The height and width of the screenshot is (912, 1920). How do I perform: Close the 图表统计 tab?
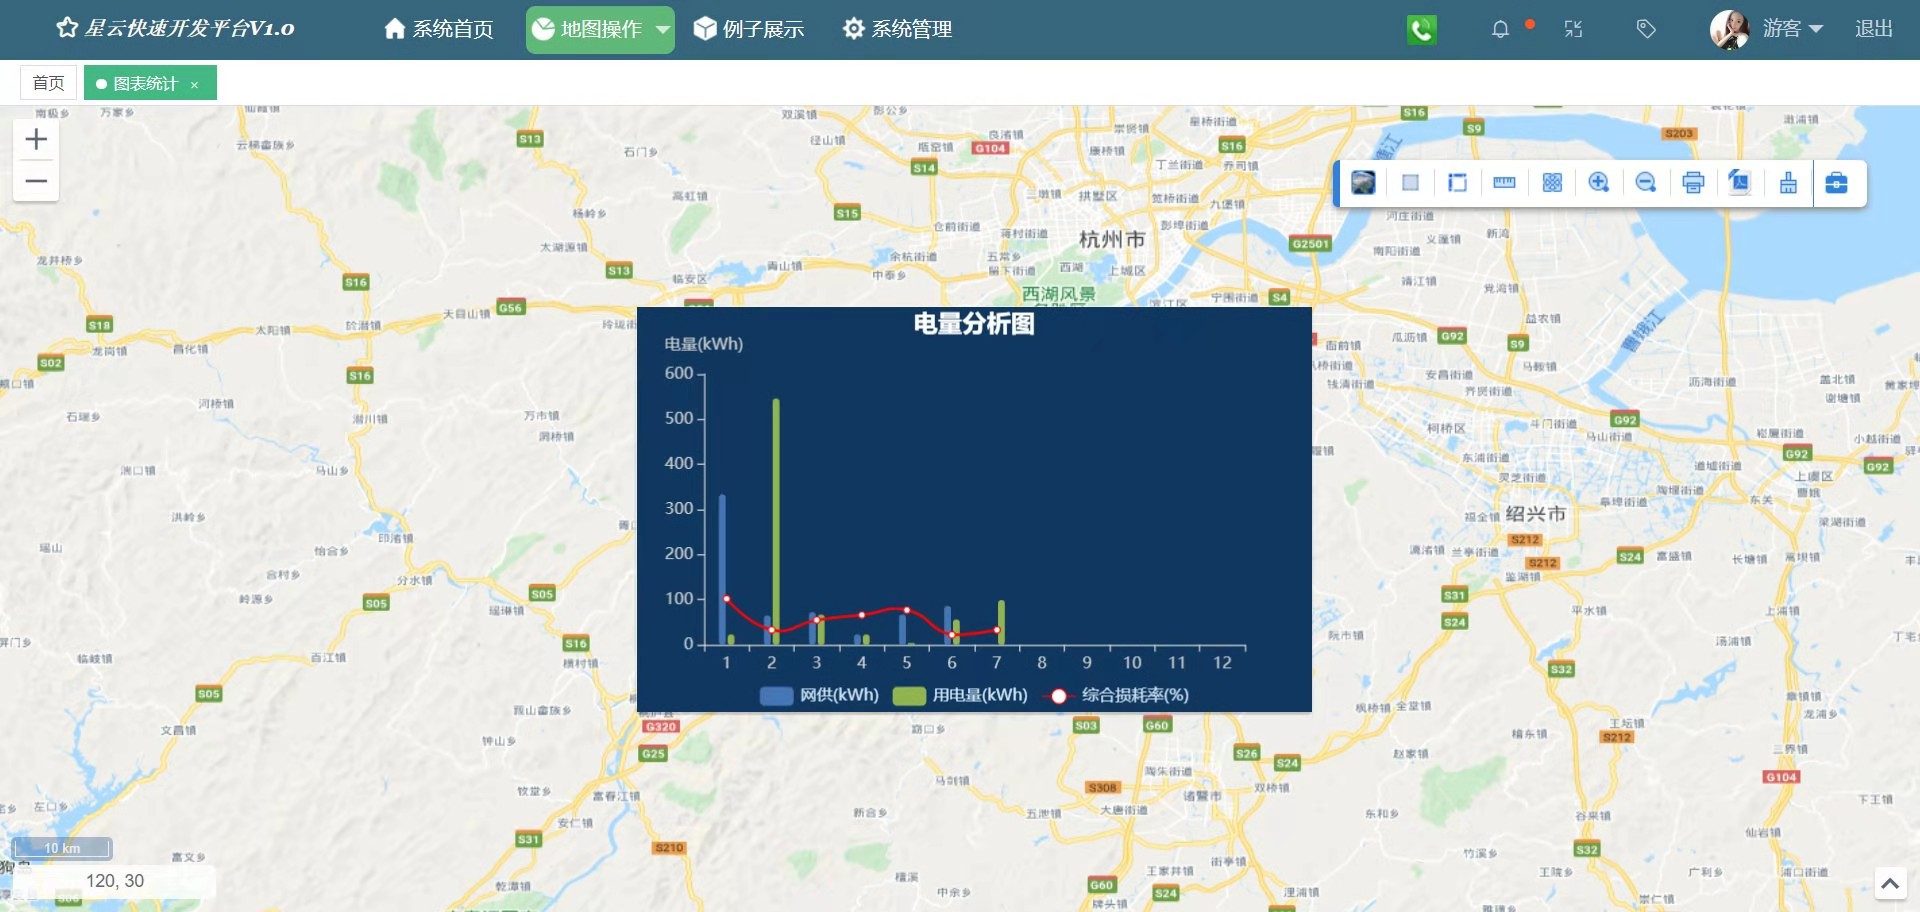[195, 84]
